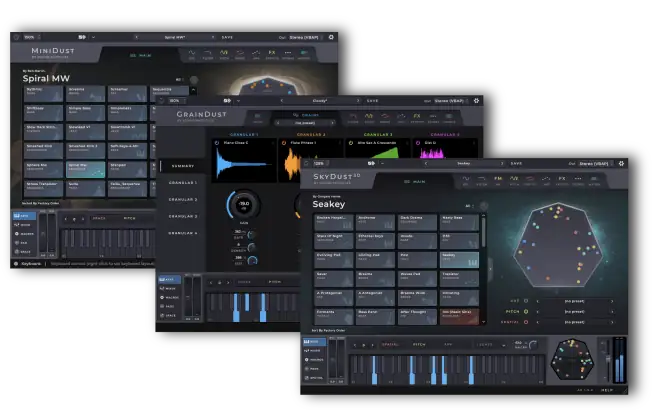Next ARP preset arrow in SkyDust
The width and height of the screenshot is (660, 410).
[612, 301]
